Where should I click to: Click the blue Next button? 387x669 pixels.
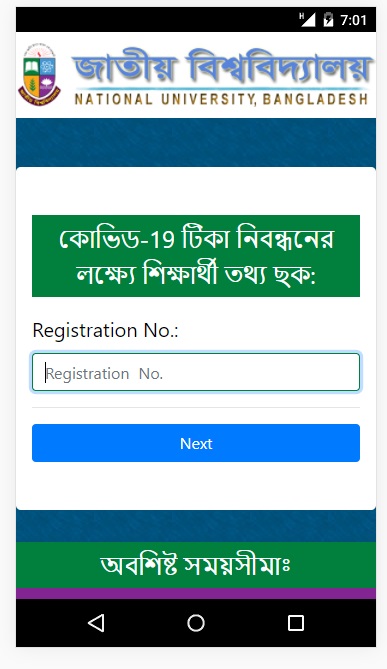[x=196, y=443]
